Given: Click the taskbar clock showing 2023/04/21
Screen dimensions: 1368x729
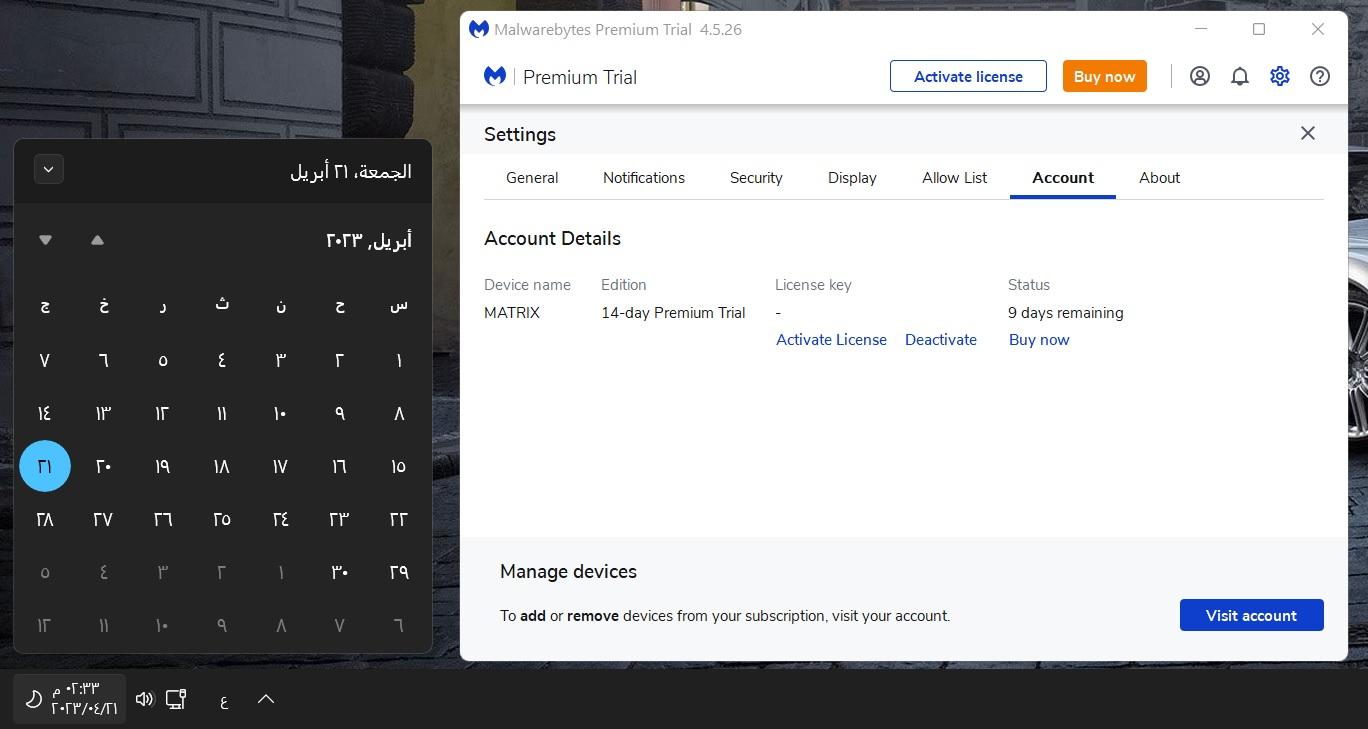Looking at the screenshot, I should [70, 699].
